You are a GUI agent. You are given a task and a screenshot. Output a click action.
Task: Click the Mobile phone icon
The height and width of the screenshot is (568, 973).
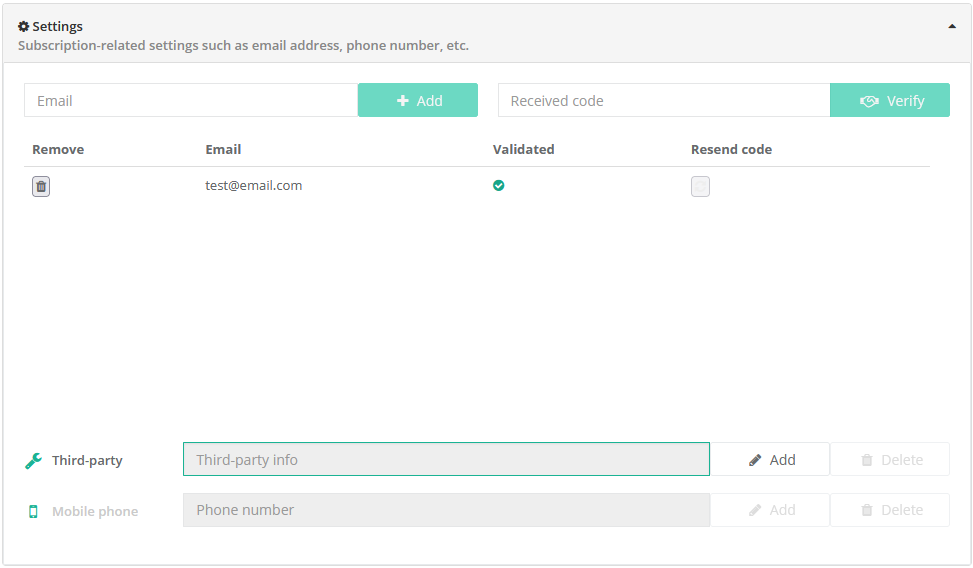point(34,512)
